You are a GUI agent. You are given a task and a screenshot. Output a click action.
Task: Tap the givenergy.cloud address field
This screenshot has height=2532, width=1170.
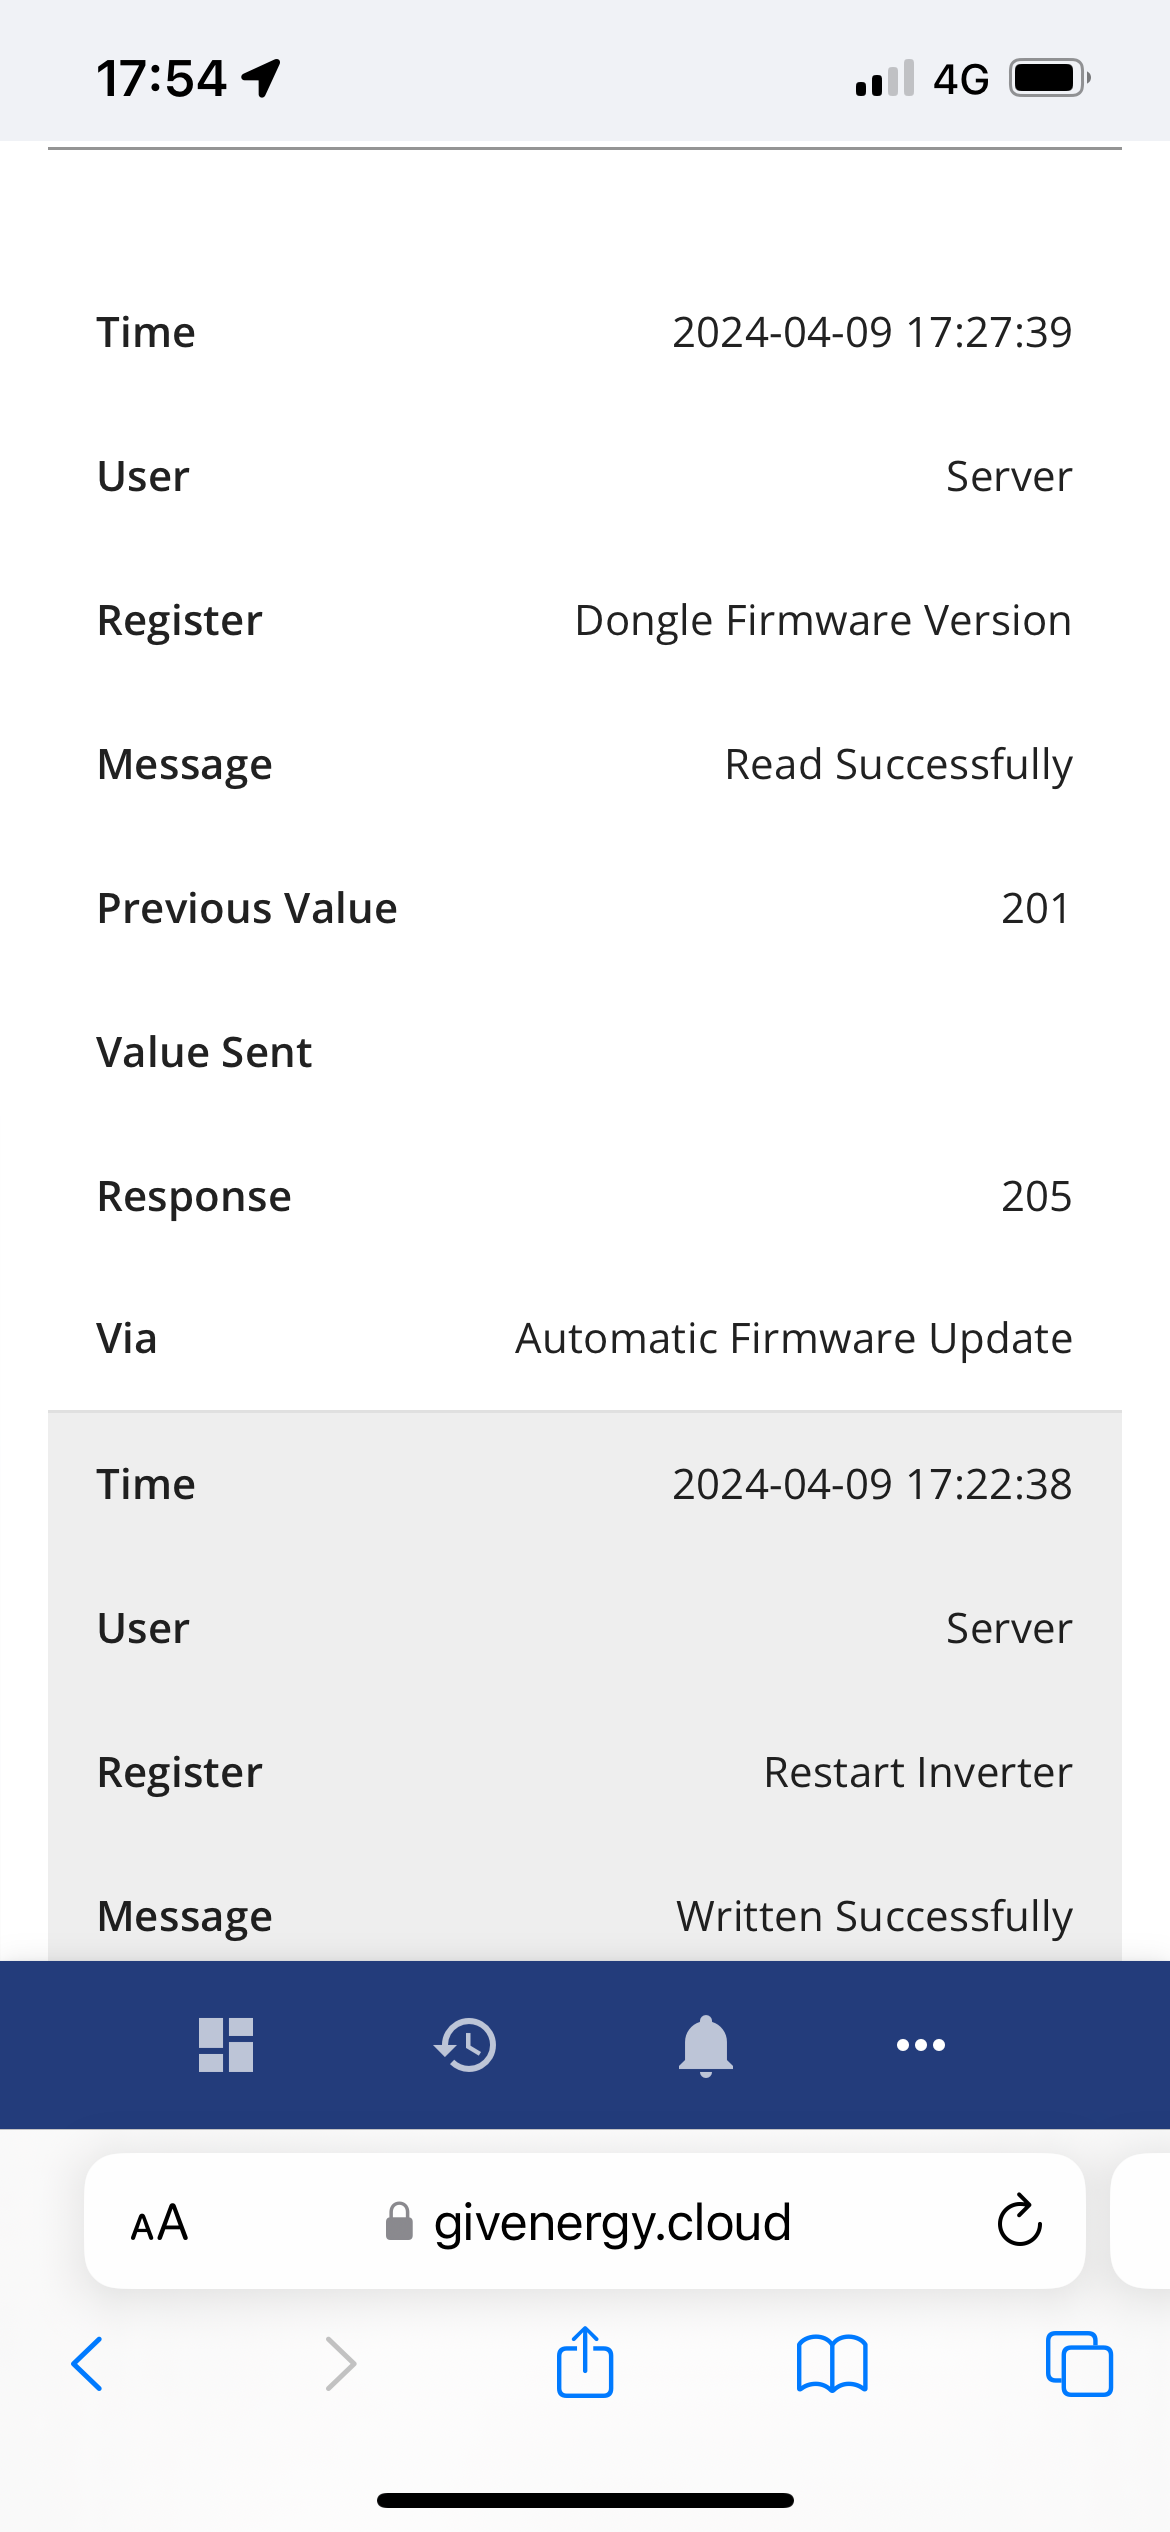tap(585, 2221)
